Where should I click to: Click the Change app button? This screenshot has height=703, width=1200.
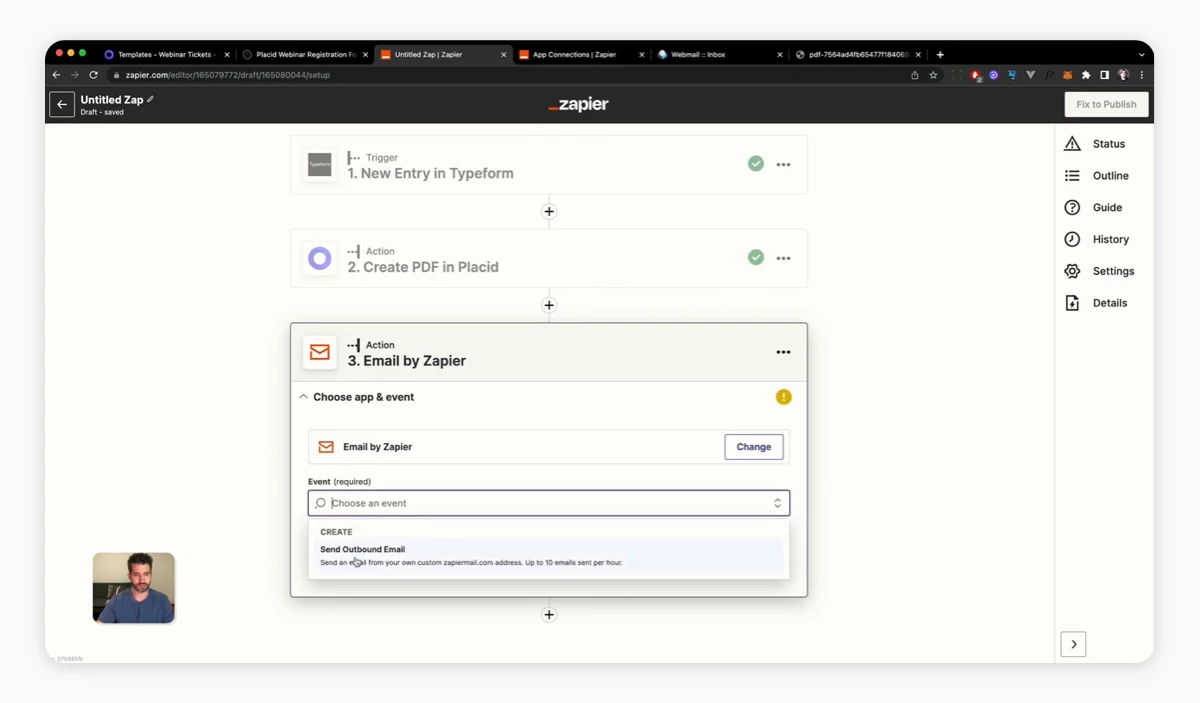click(754, 447)
